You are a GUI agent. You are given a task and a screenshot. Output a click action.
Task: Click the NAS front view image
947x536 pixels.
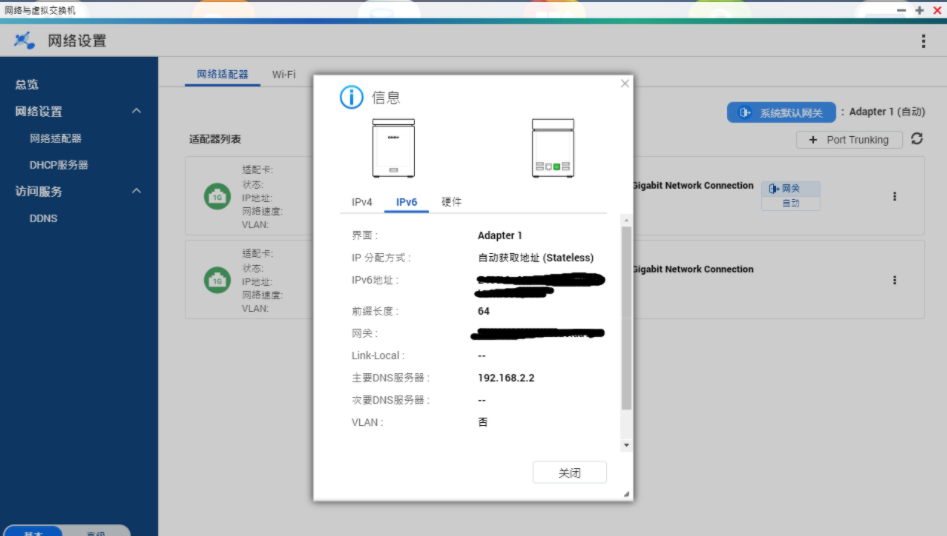point(393,148)
